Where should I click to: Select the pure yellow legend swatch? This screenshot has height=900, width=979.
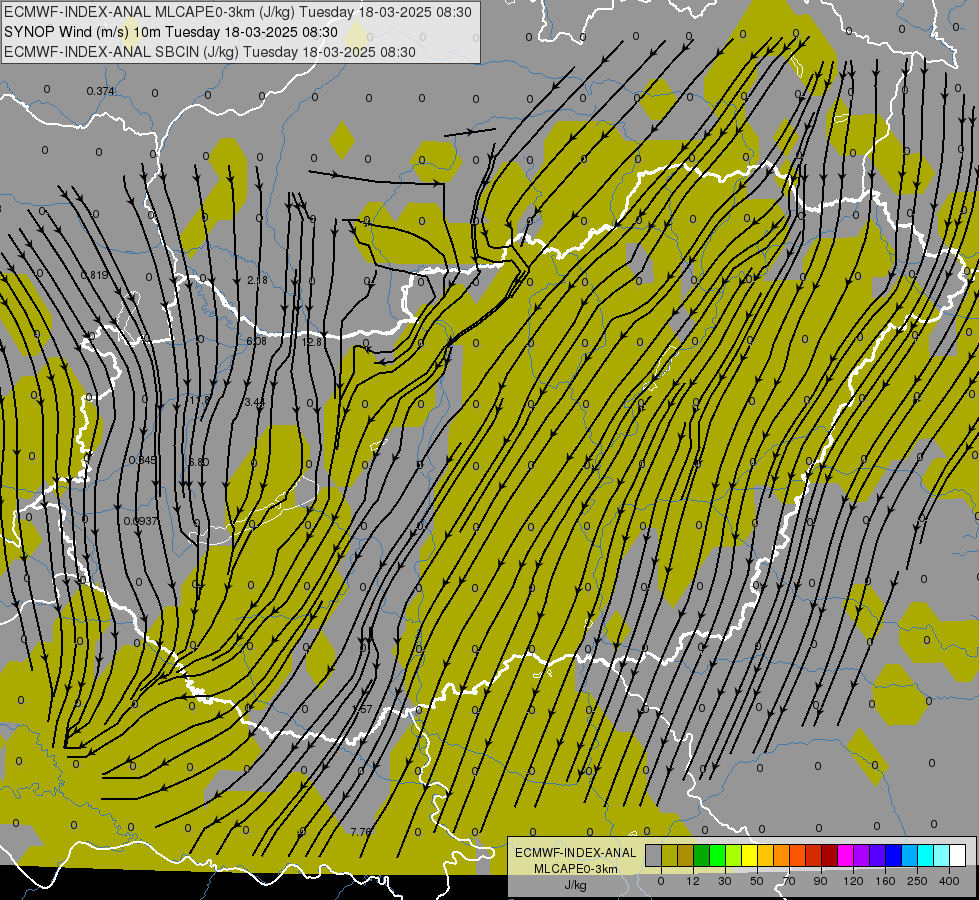pos(750,855)
